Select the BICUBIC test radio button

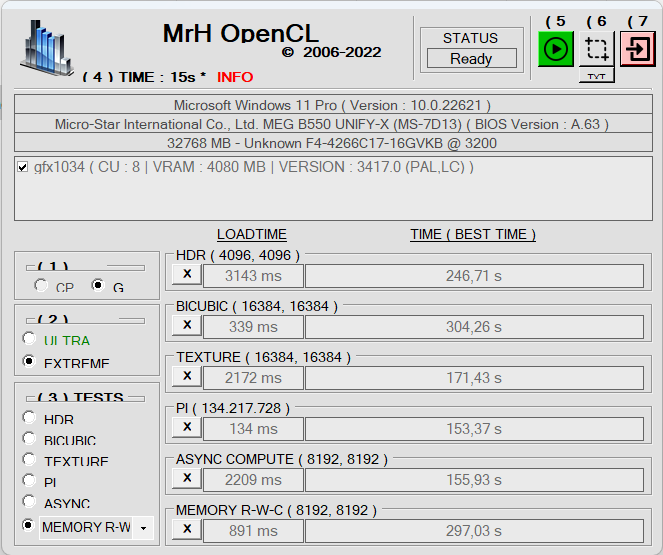[29, 438]
